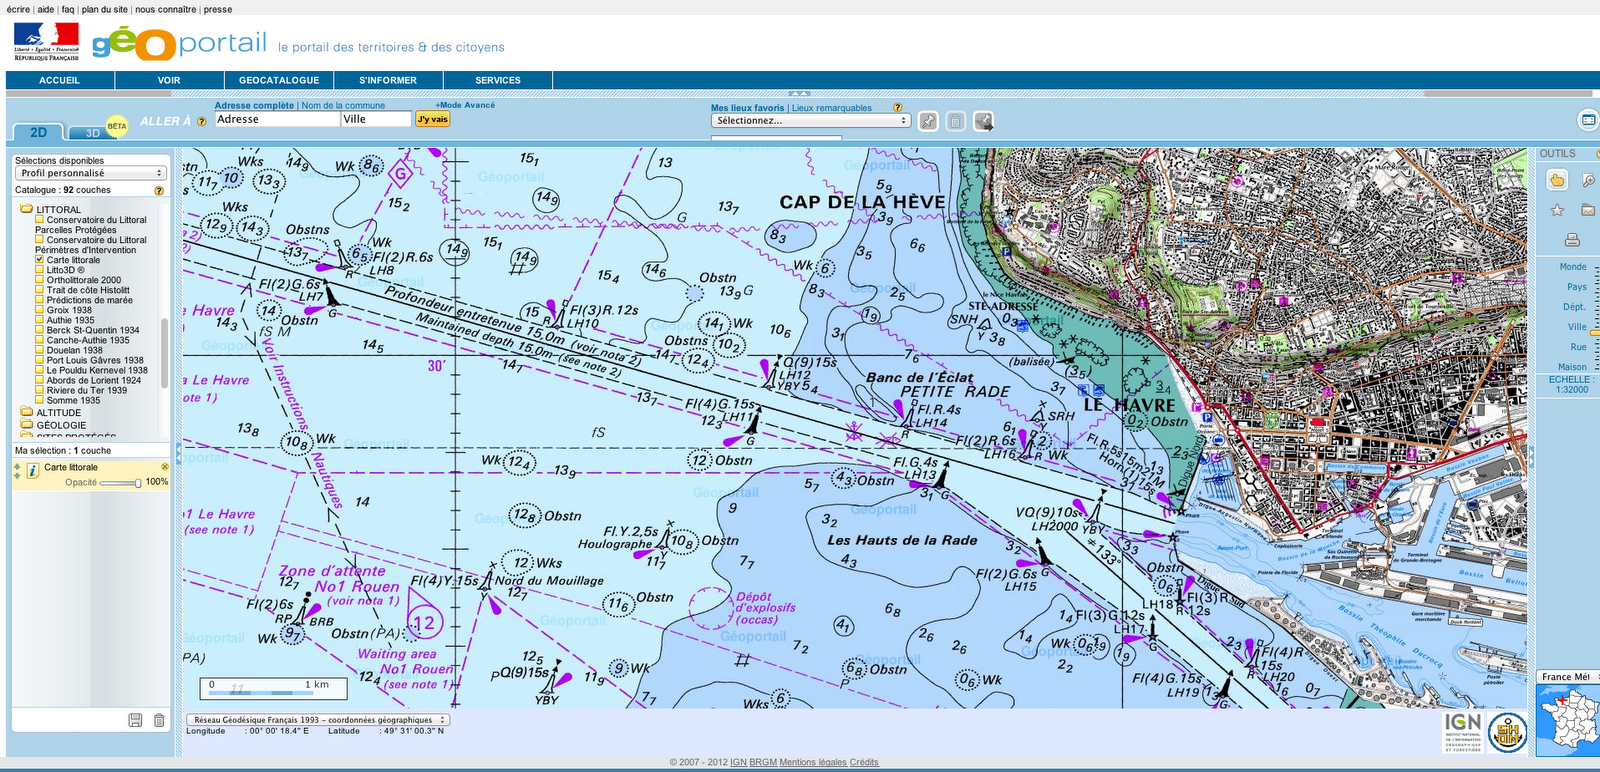Click the fullscreen display icon at top right

(x=1588, y=121)
